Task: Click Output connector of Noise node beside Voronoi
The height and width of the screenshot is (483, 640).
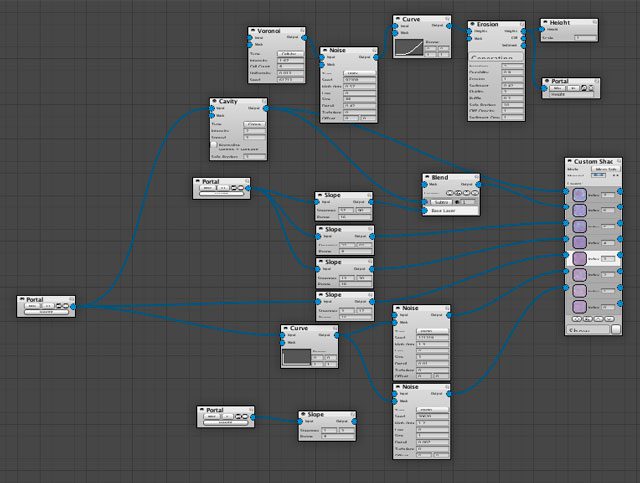Action: tap(376, 58)
